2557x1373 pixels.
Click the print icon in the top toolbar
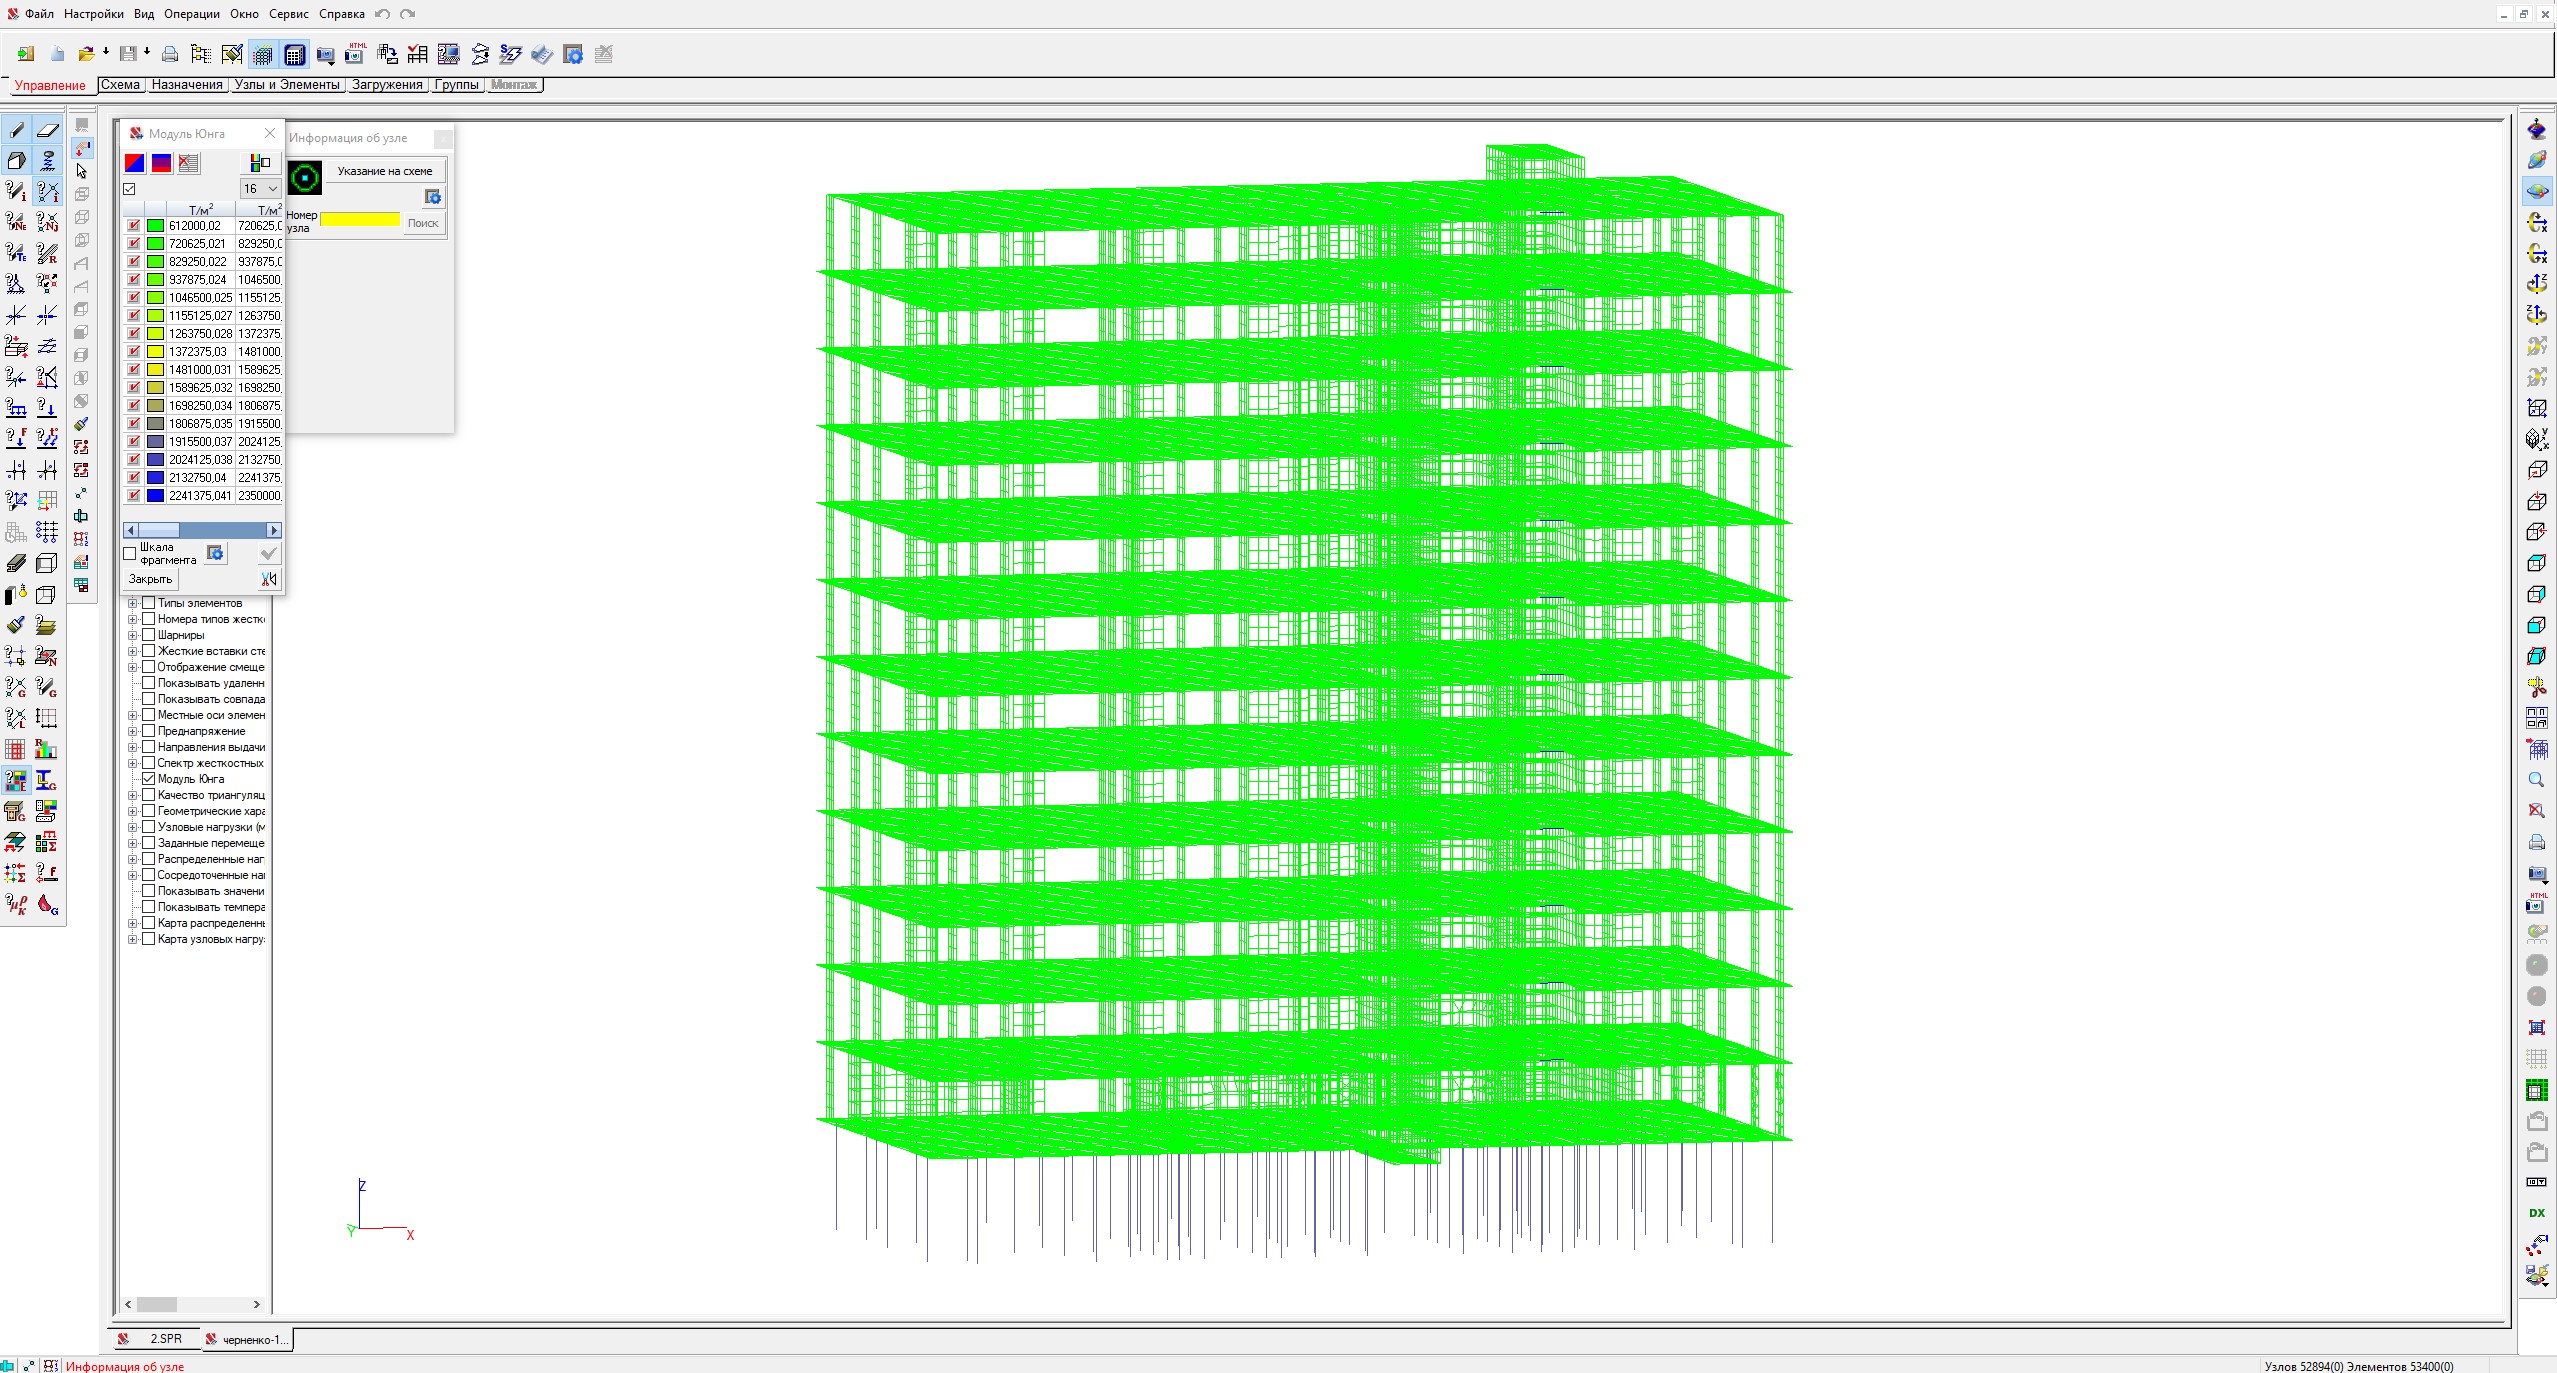170,55
